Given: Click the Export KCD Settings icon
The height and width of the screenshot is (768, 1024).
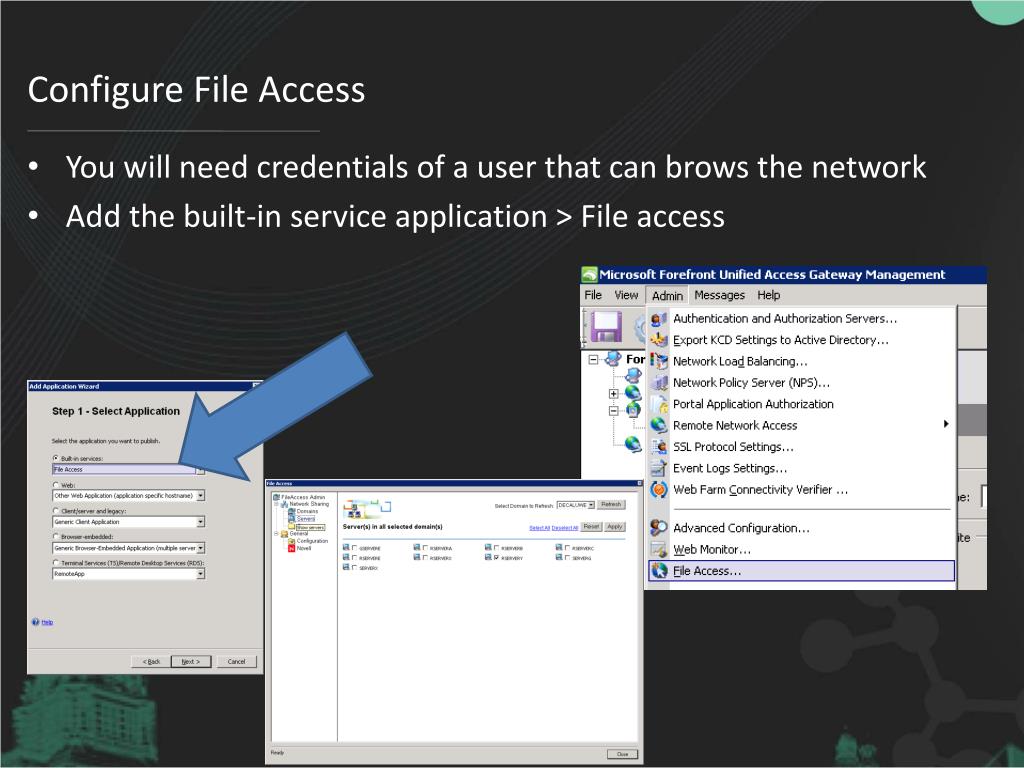Looking at the screenshot, I should (658, 340).
